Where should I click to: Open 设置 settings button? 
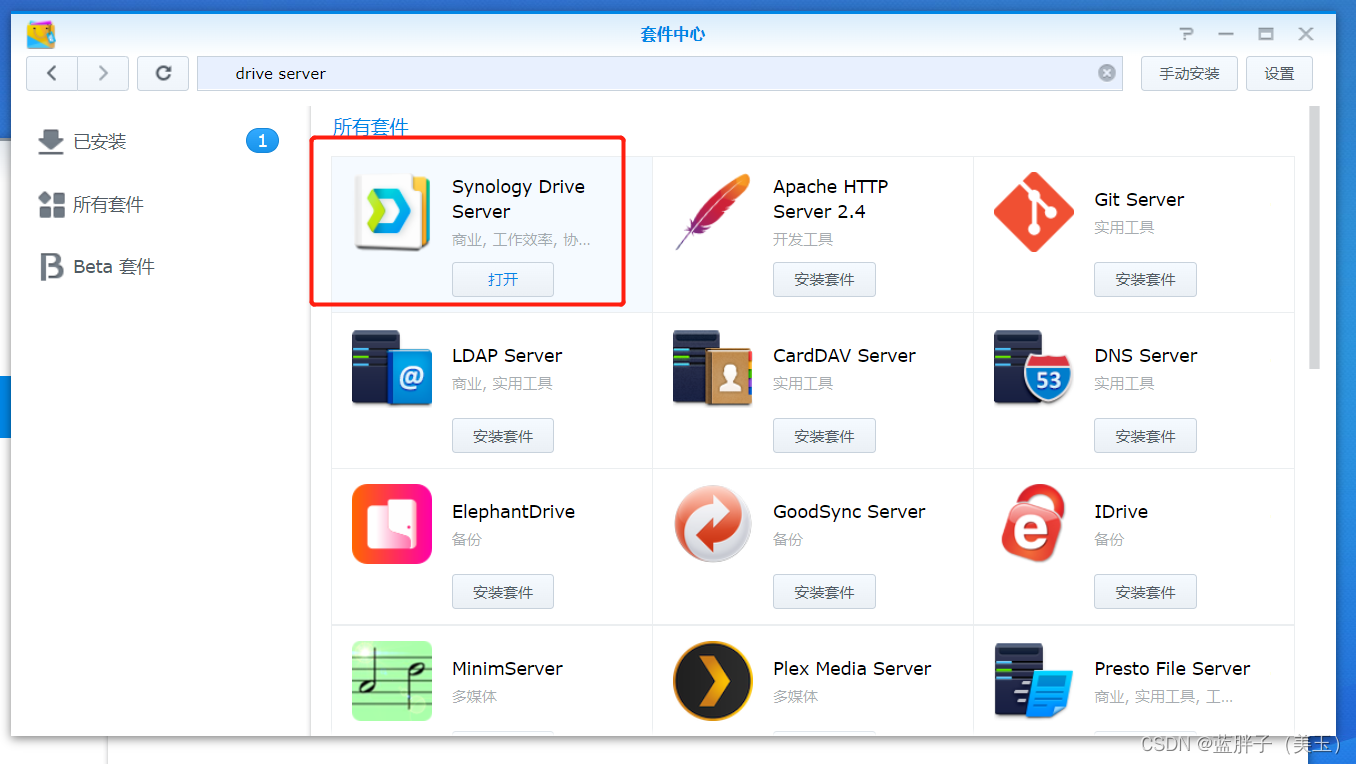[x=1279, y=73]
